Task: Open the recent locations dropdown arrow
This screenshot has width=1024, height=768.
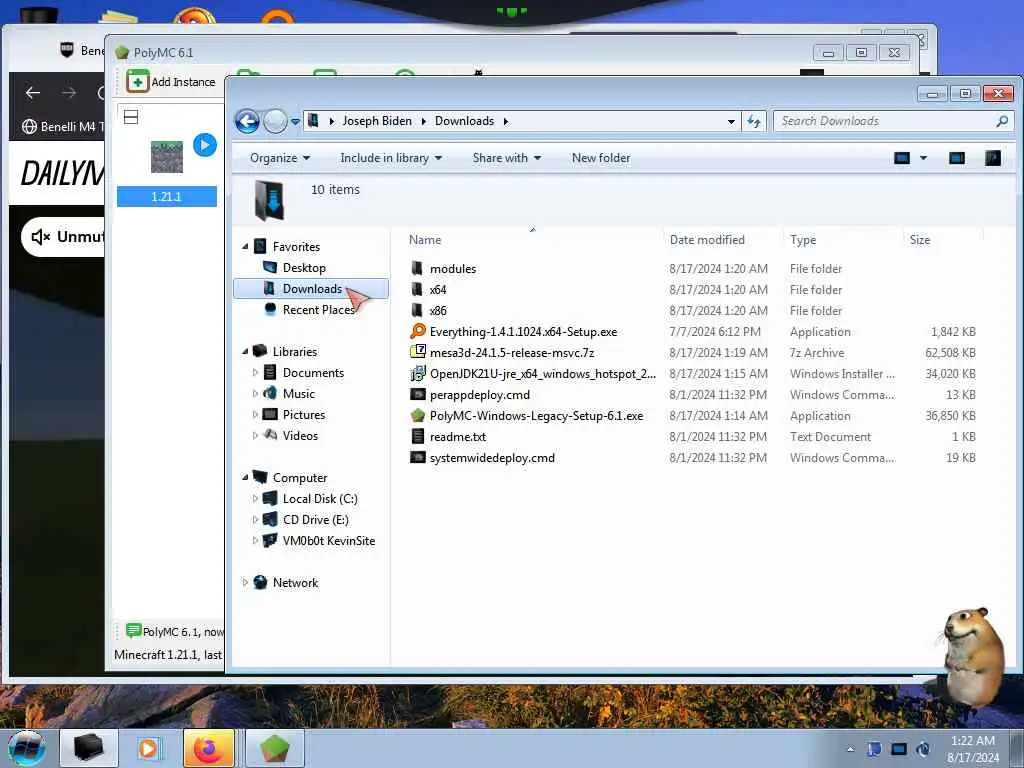Action: 295,121
